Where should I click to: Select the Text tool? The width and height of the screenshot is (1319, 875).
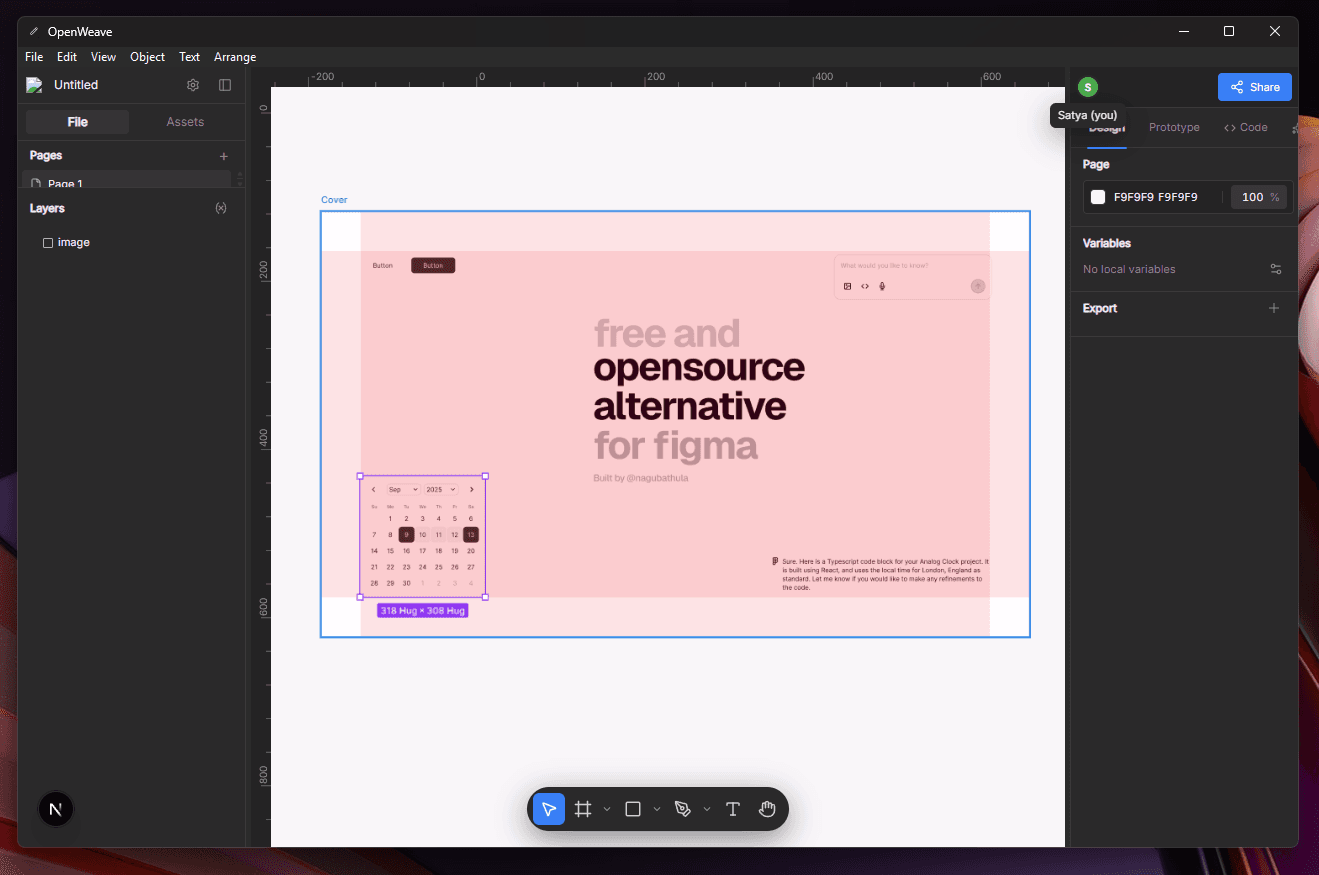click(733, 809)
